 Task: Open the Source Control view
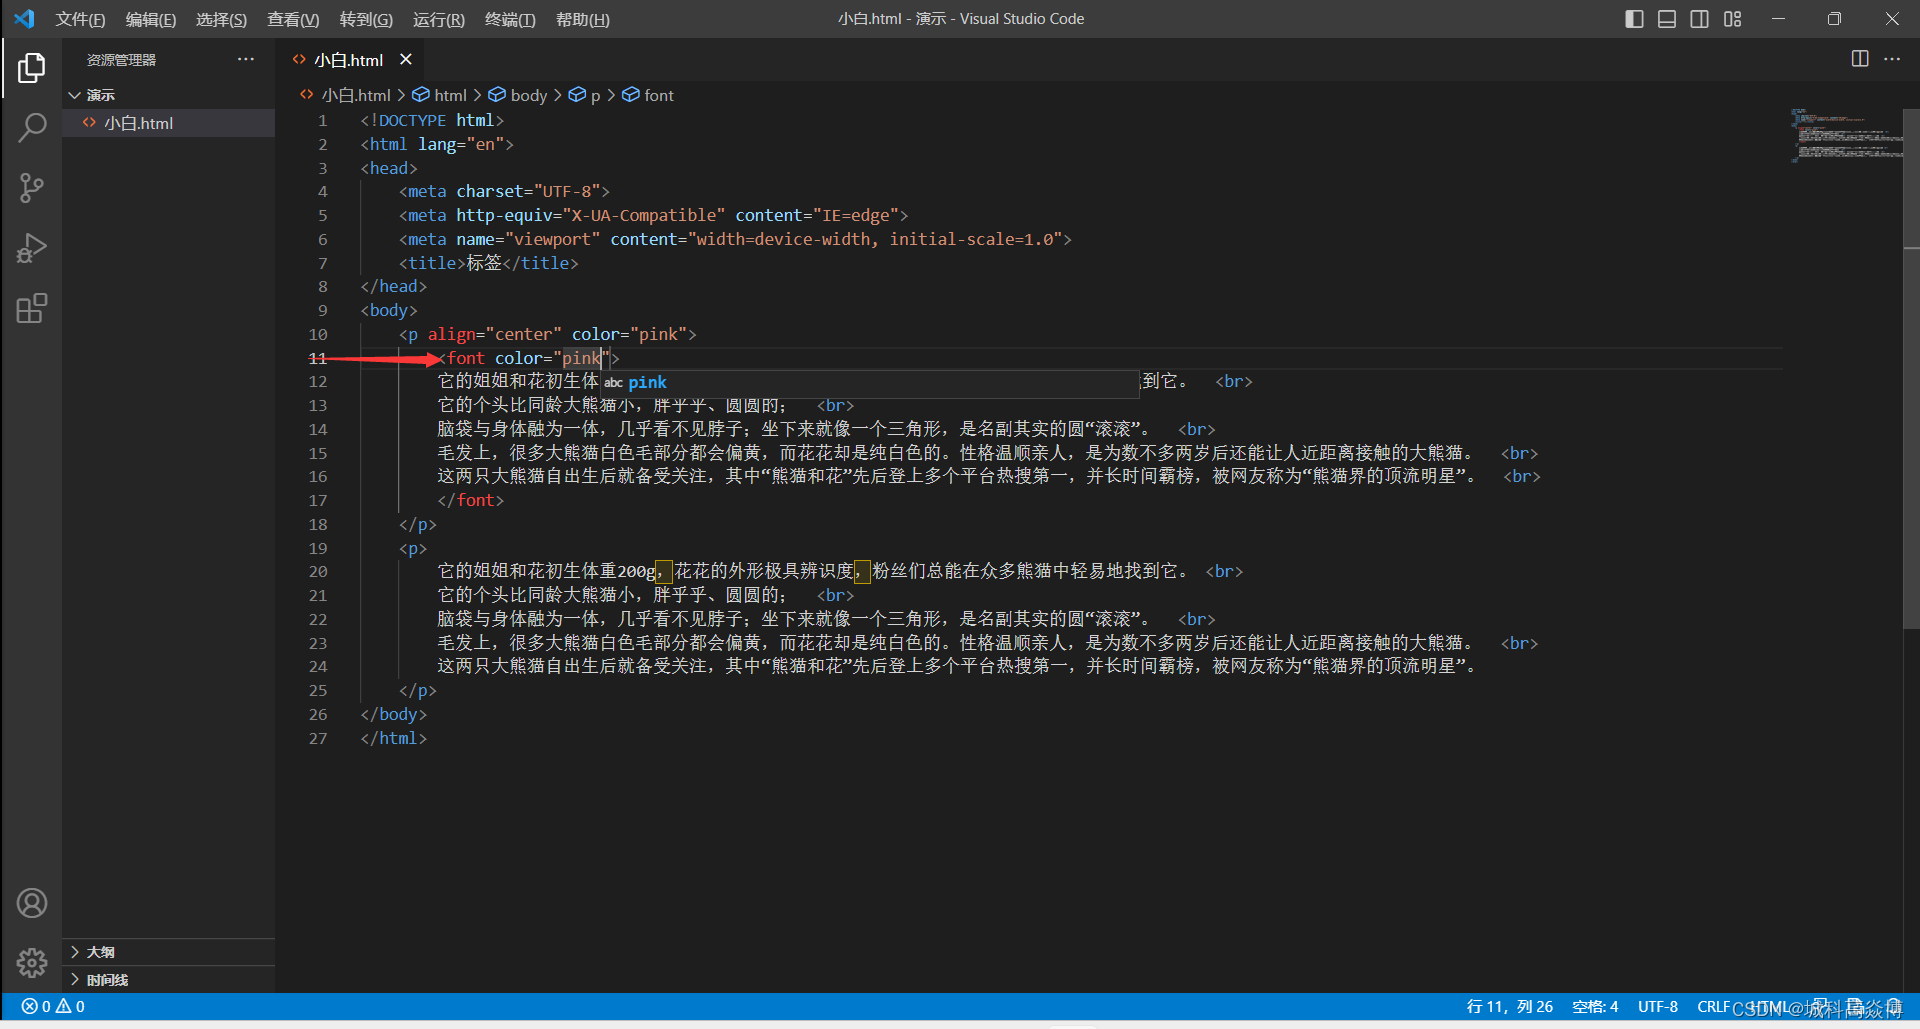(33, 188)
